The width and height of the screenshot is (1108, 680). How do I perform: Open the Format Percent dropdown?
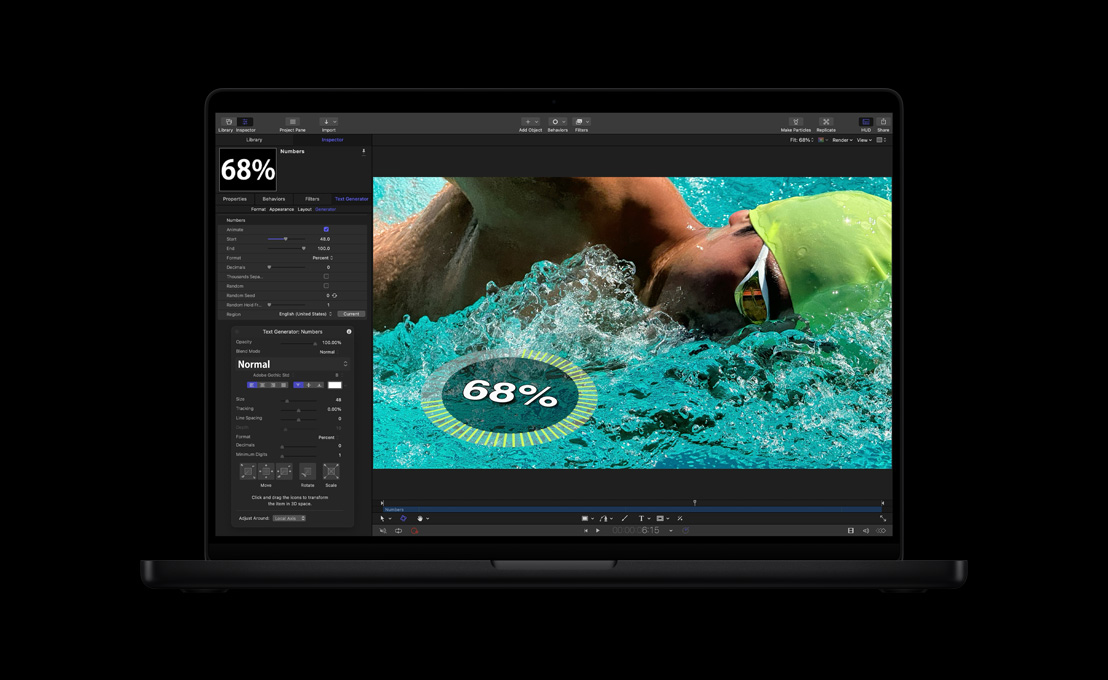(324, 258)
